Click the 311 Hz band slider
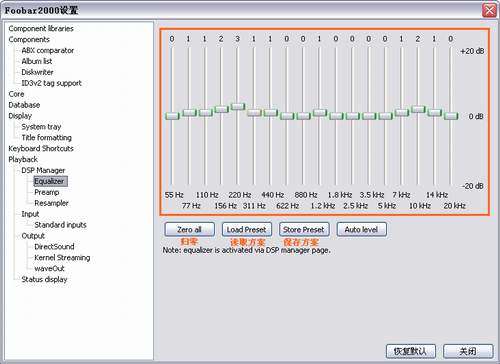 [x=254, y=113]
